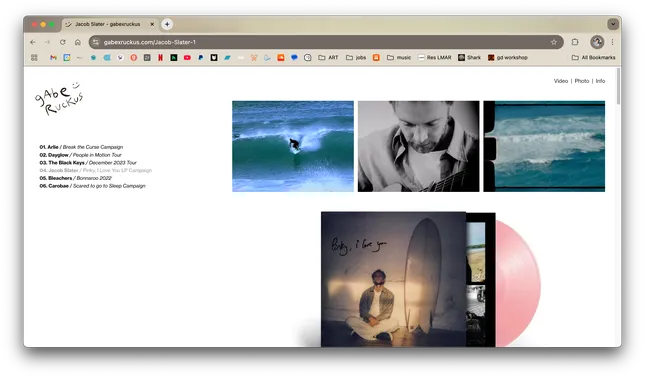Image resolution: width=645 pixels, height=378 pixels.
Task: Open the black and green terminal-style icon bookmark
Action: 174,58
